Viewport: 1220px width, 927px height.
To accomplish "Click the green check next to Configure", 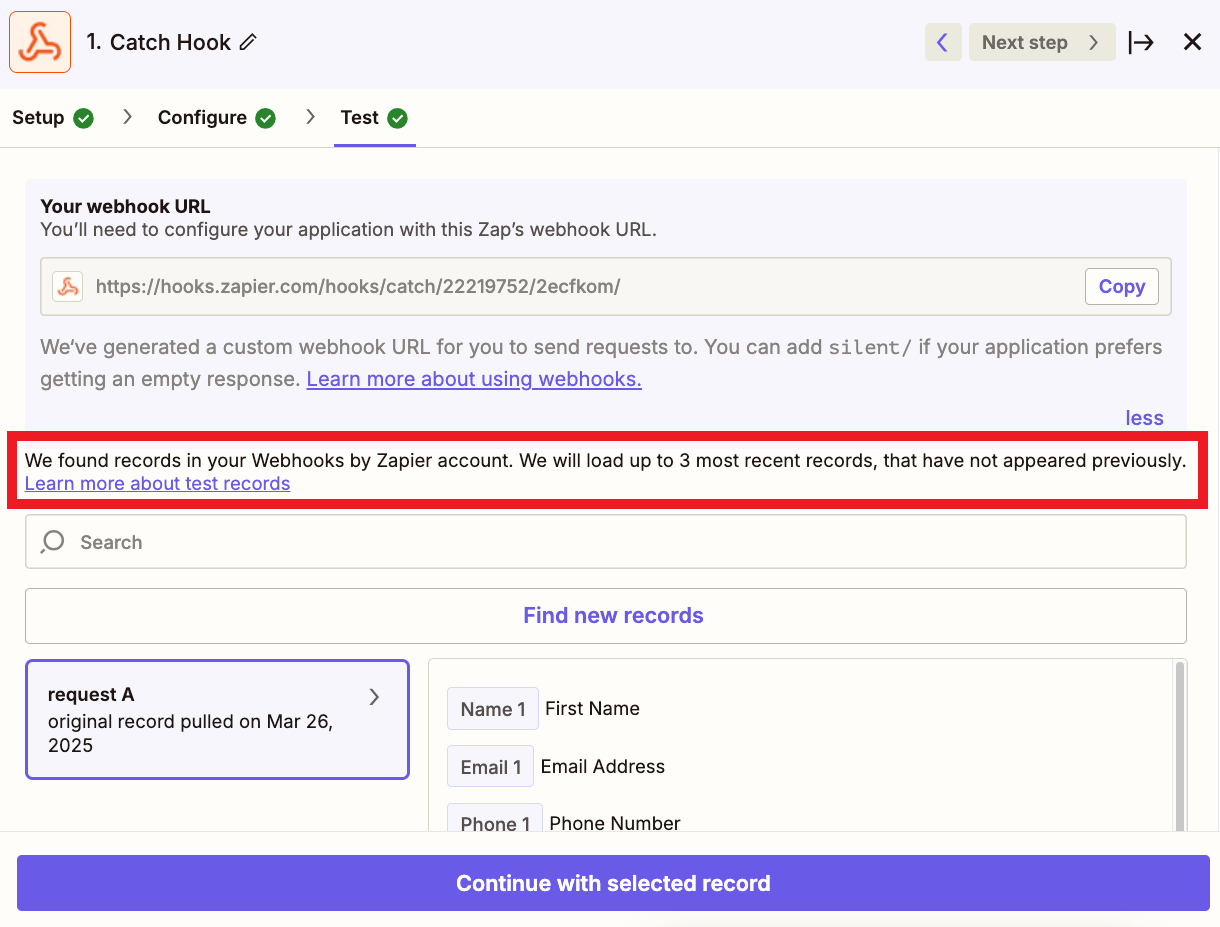I will pyautogui.click(x=266, y=118).
